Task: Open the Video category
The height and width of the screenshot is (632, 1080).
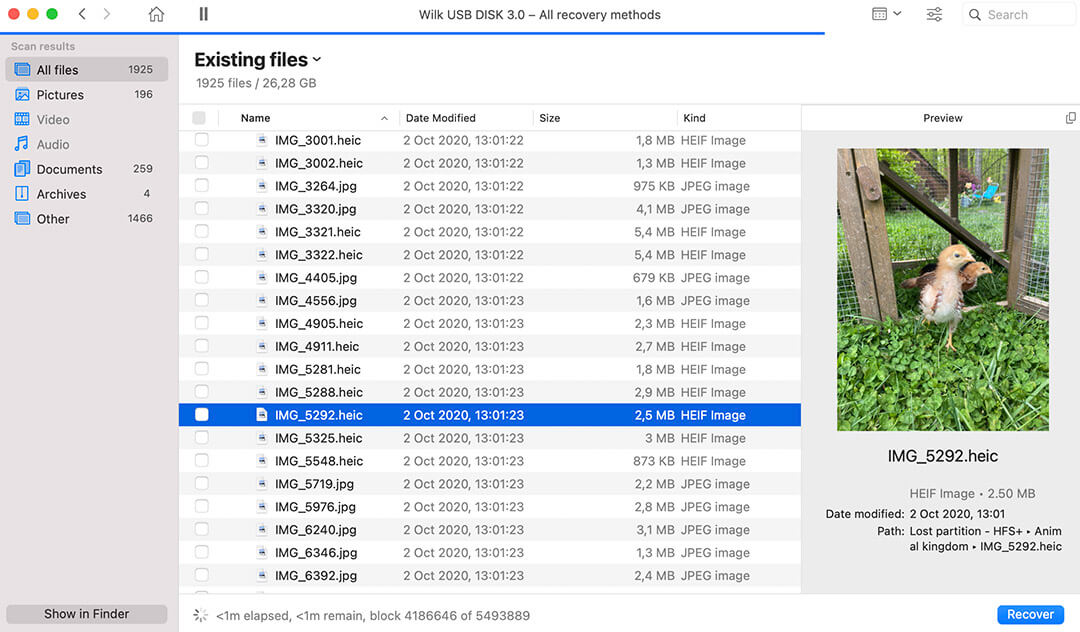Action: (x=87, y=119)
